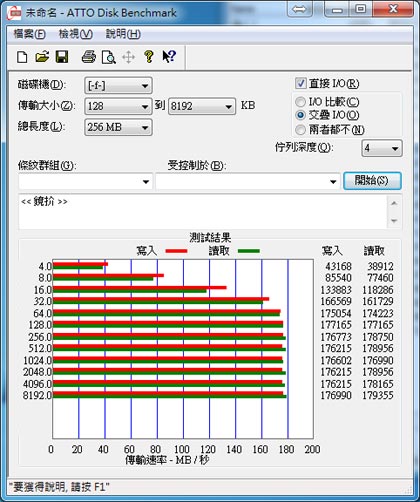Screen dimensions: 420x502
Task: Save results with the floppy disk icon
Action: tap(62, 57)
